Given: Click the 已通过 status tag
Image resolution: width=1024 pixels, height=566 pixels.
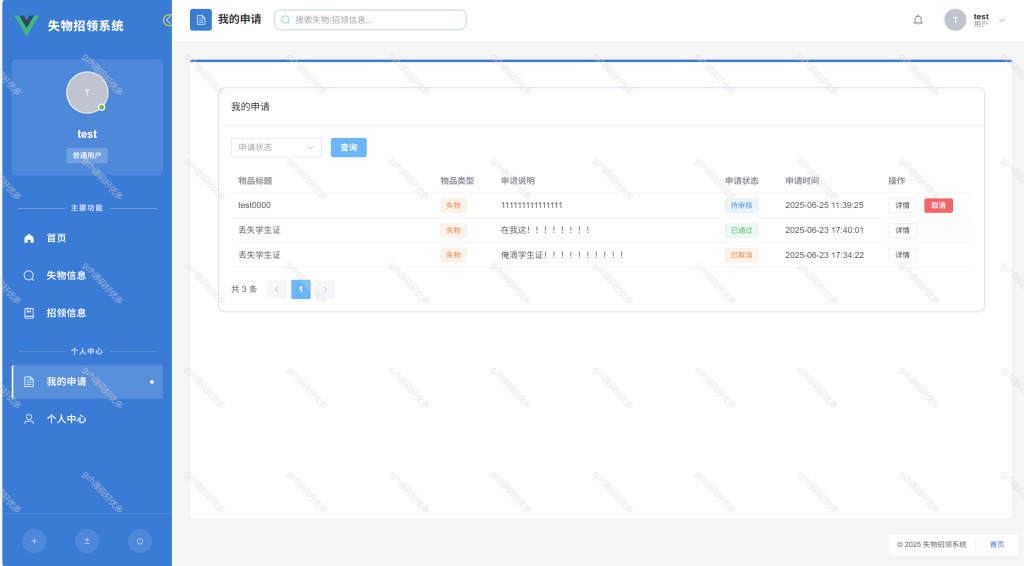Looking at the screenshot, I should click(x=741, y=230).
